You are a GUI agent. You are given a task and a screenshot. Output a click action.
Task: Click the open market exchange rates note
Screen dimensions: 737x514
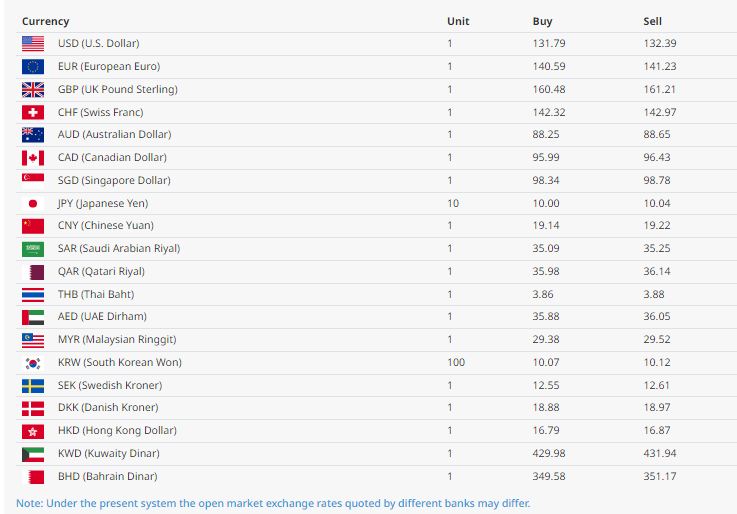point(273,503)
